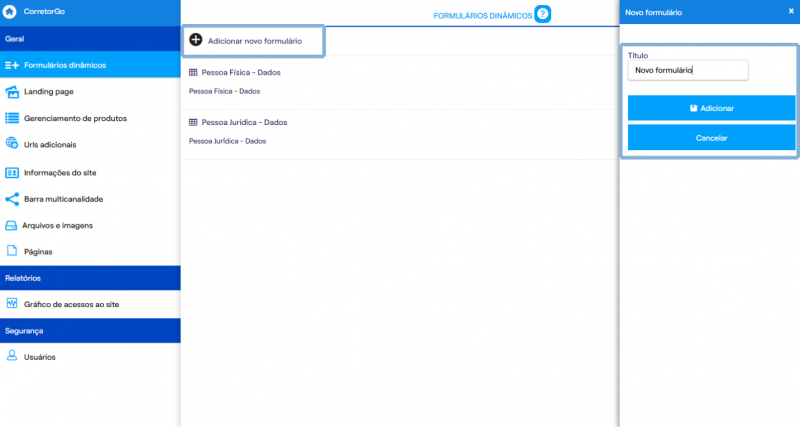Click the CorretorGo home icon
The image size is (800, 427).
10,11
